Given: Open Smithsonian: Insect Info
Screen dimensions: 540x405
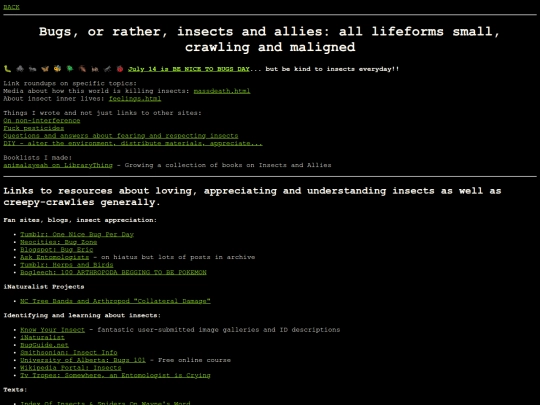Looking at the screenshot, I should [x=69, y=353].
